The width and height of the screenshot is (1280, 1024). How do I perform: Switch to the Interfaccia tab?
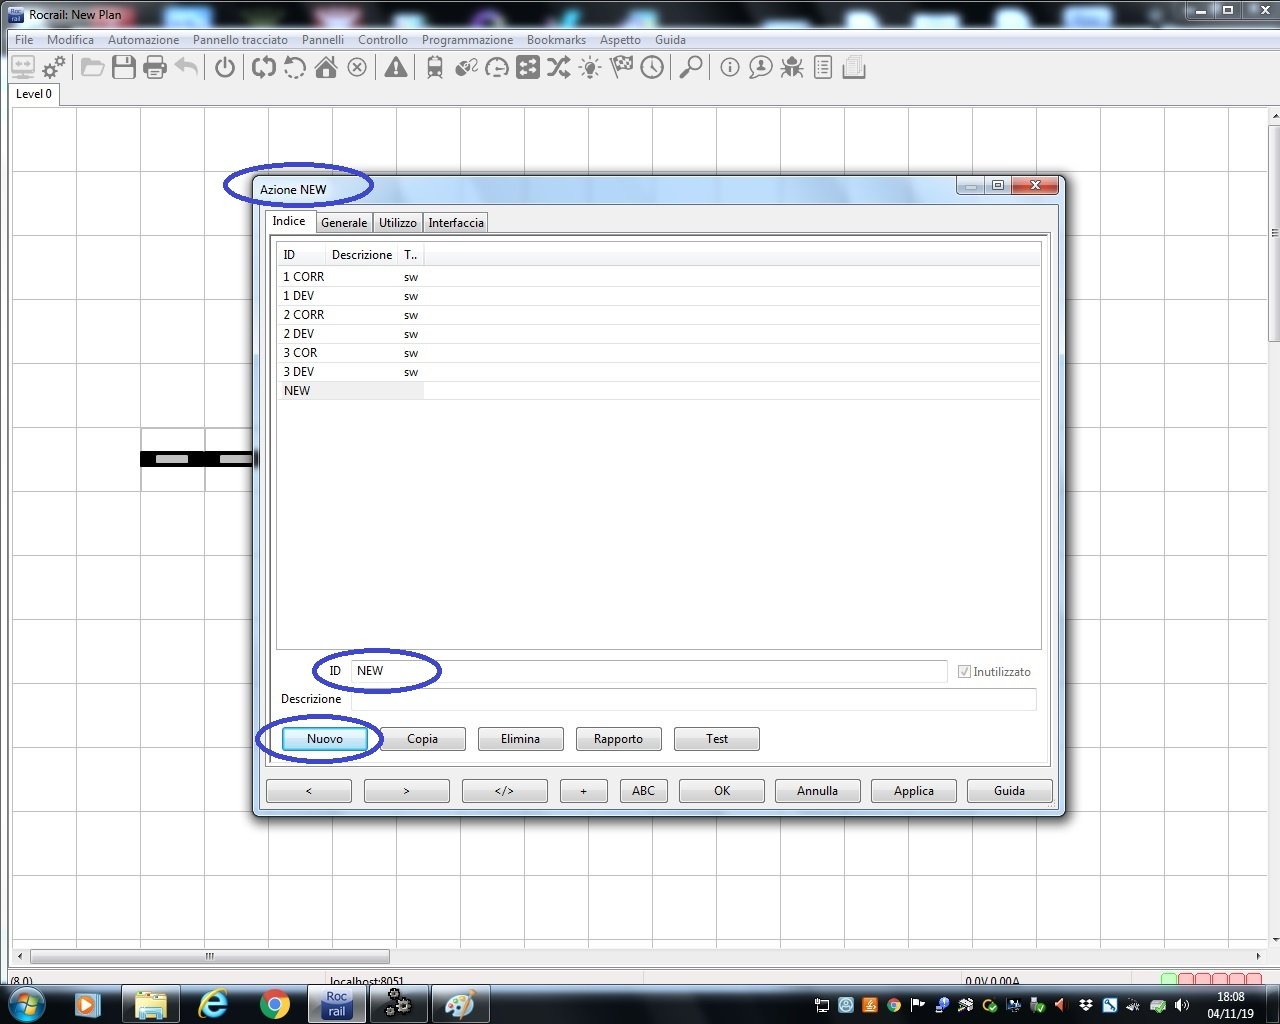(456, 223)
